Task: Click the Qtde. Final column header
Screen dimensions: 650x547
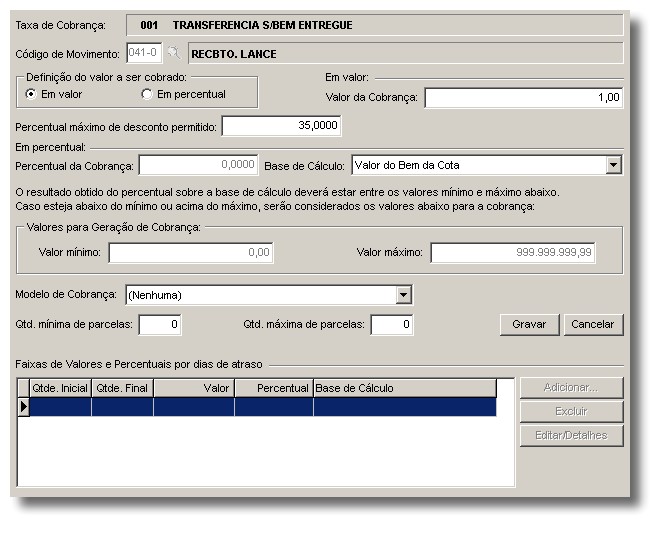Action: [122, 388]
